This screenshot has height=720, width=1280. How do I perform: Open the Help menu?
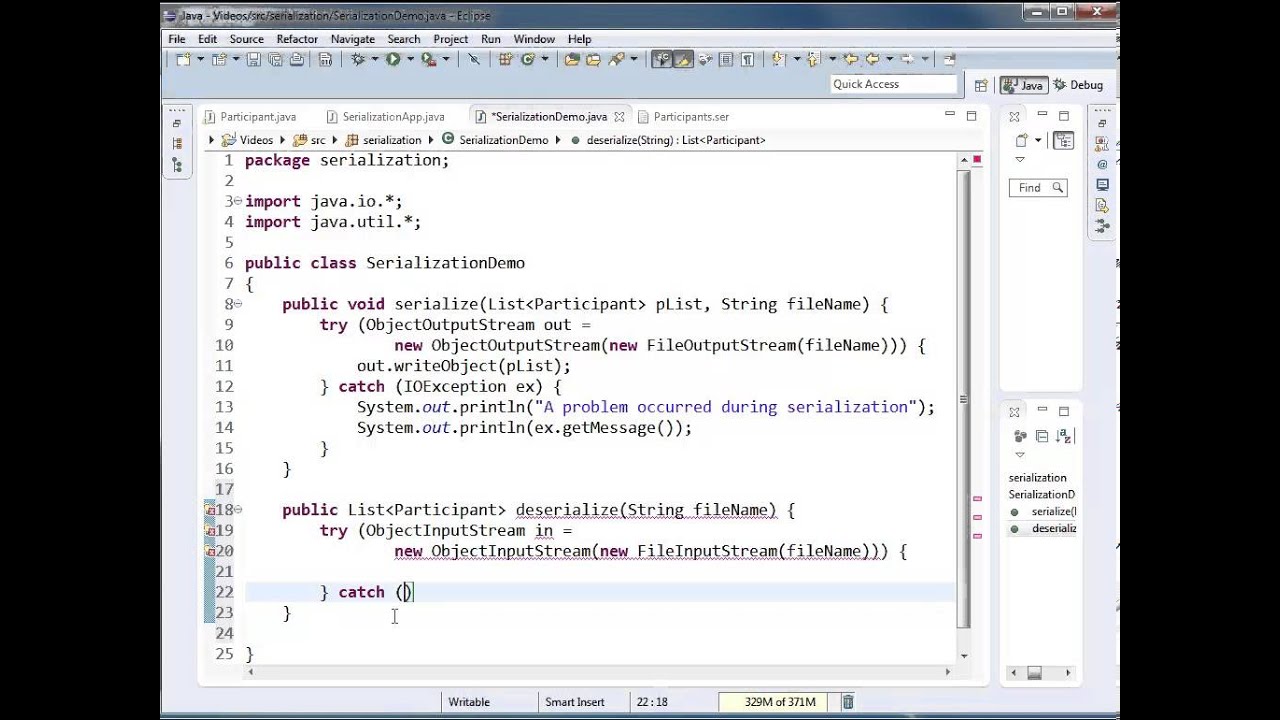click(x=580, y=39)
